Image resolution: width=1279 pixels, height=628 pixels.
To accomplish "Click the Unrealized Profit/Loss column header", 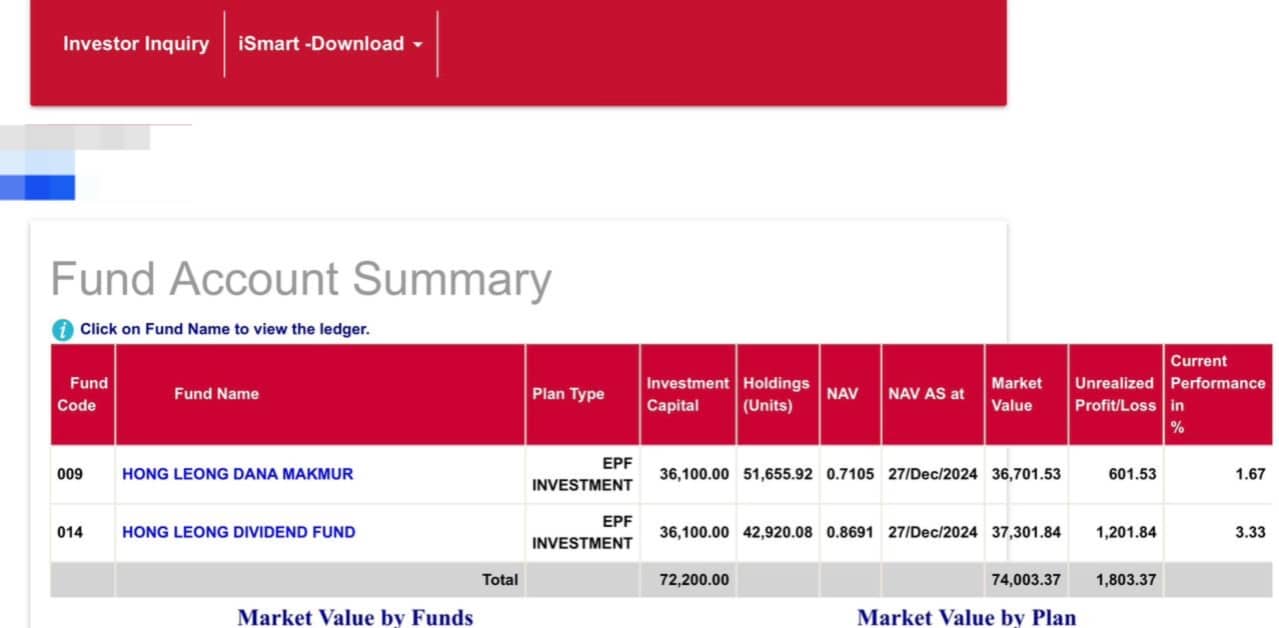I will click(x=1115, y=394).
